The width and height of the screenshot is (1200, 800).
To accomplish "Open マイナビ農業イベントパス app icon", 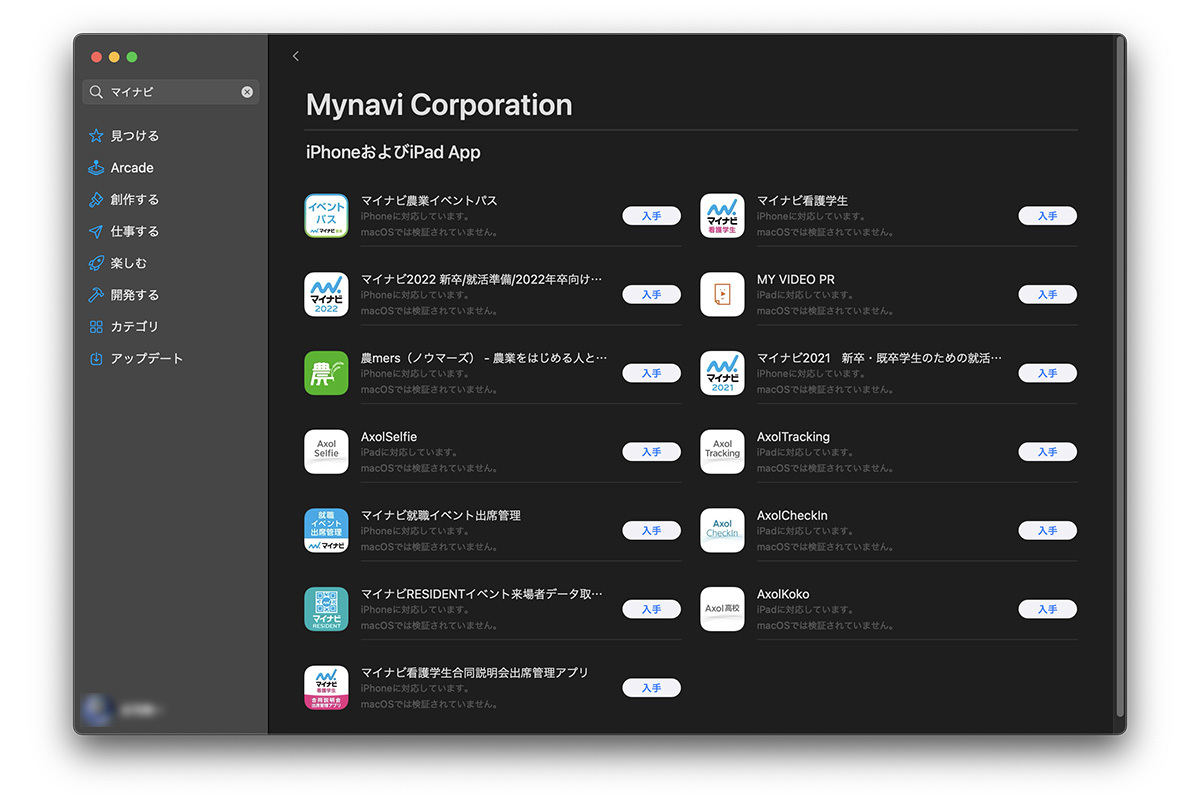I will [326, 216].
